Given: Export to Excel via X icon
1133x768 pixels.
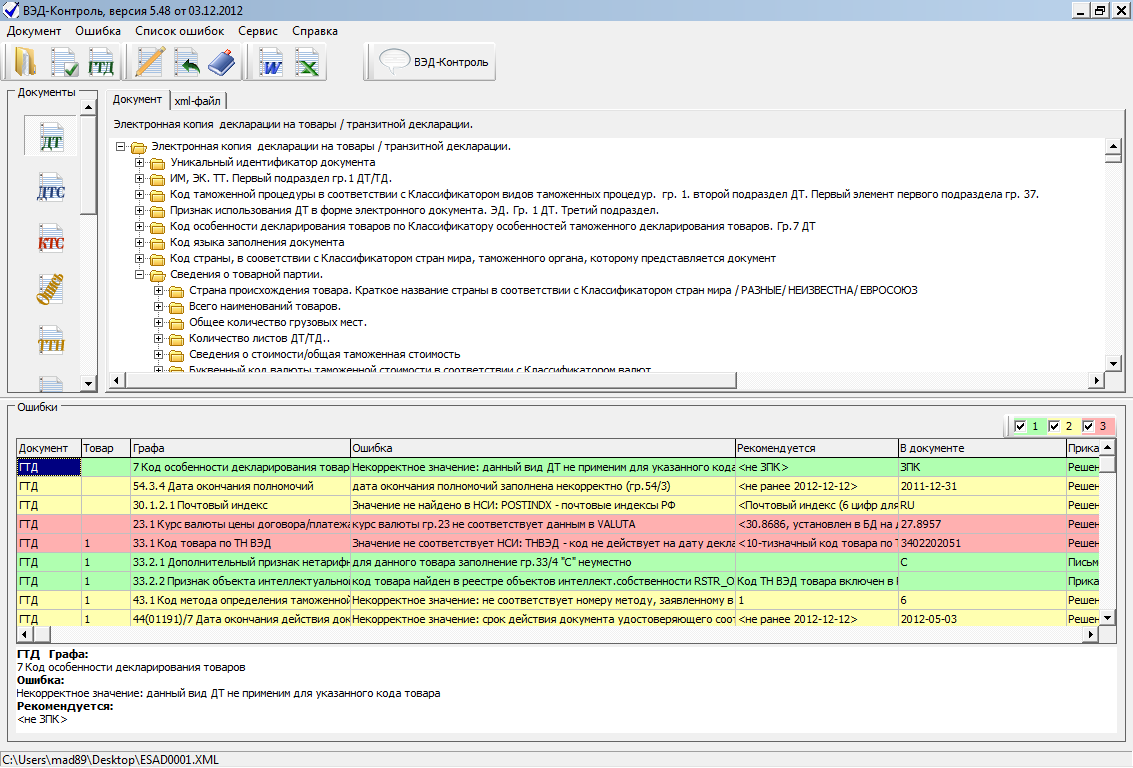Looking at the screenshot, I should 308,62.
